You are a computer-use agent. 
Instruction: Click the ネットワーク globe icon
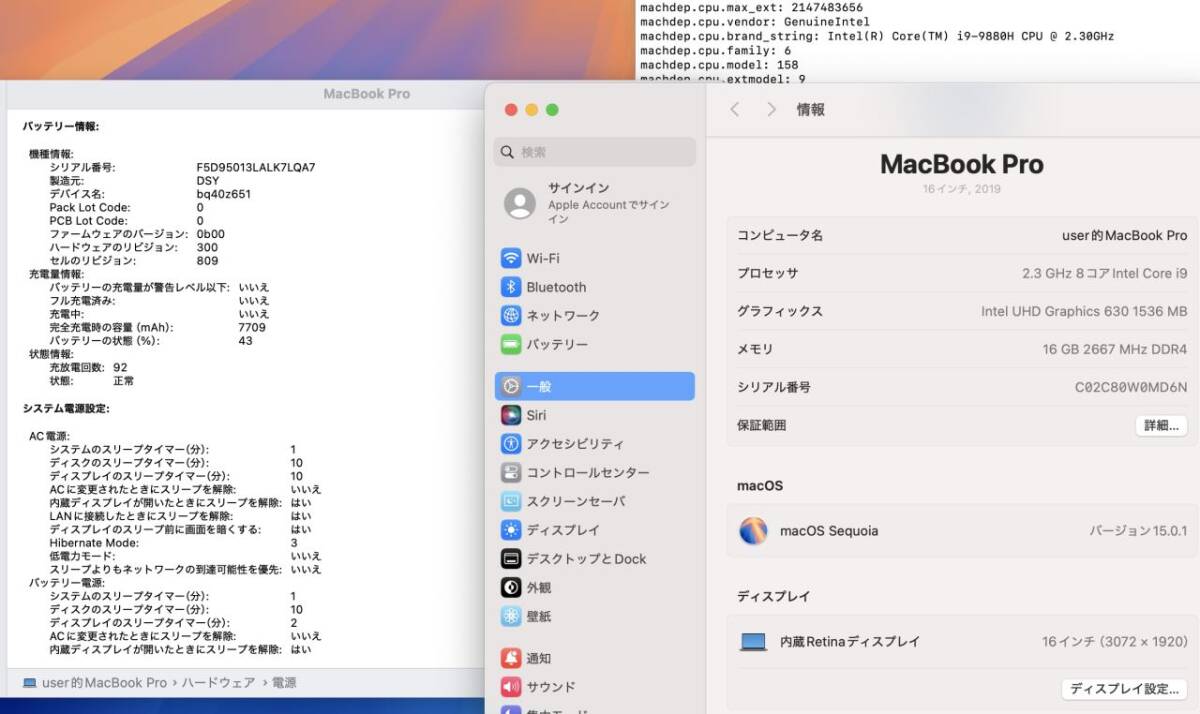point(511,315)
